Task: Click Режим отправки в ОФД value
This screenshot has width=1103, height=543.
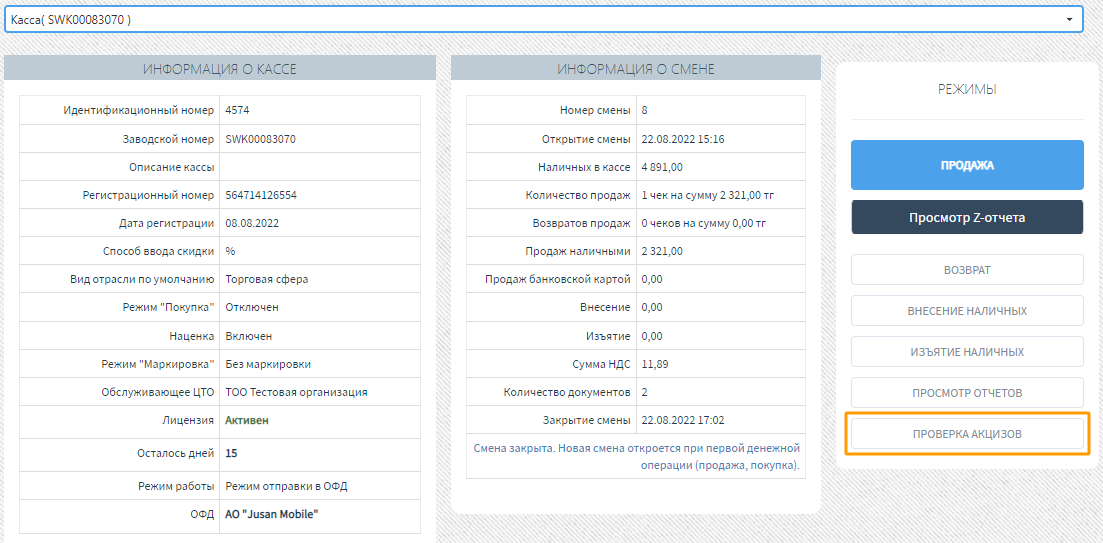Action: [x=286, y=486]
